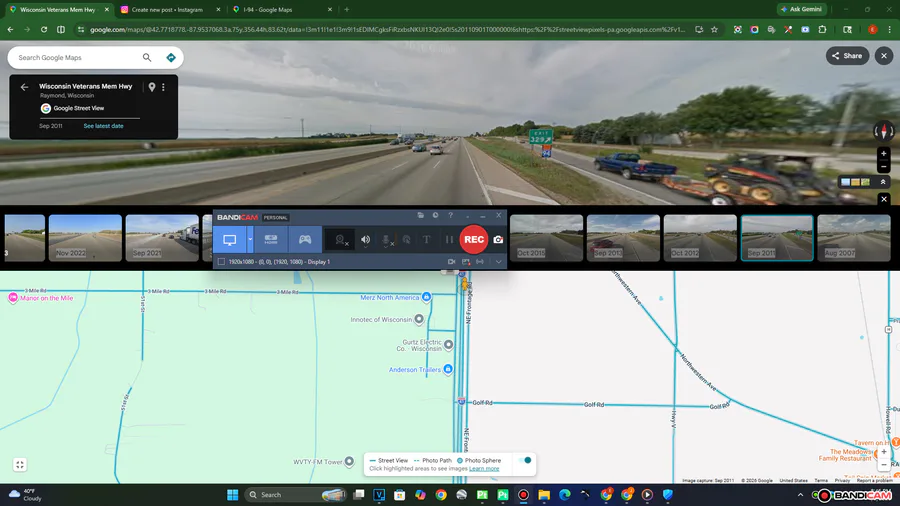Reload the page
Viewport: 900px width, 506px height.
[44, 29]
